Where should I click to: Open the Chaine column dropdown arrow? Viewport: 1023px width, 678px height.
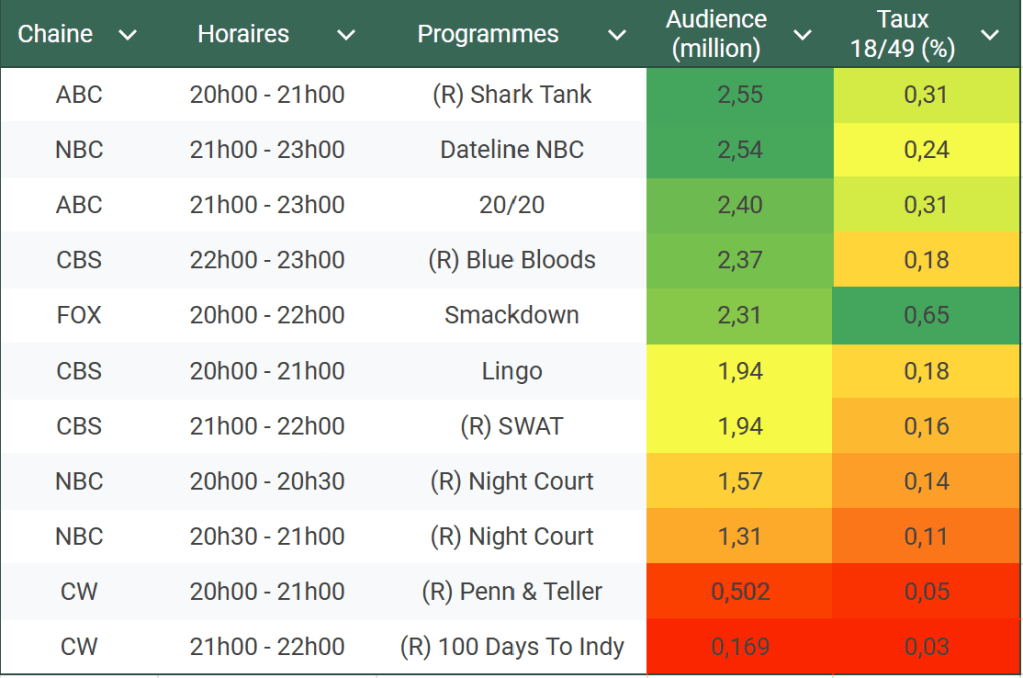coord(127,35)
